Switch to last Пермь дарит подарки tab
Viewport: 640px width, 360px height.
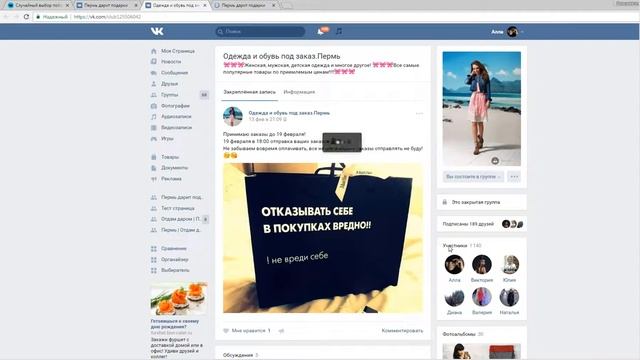click(244, 5)
